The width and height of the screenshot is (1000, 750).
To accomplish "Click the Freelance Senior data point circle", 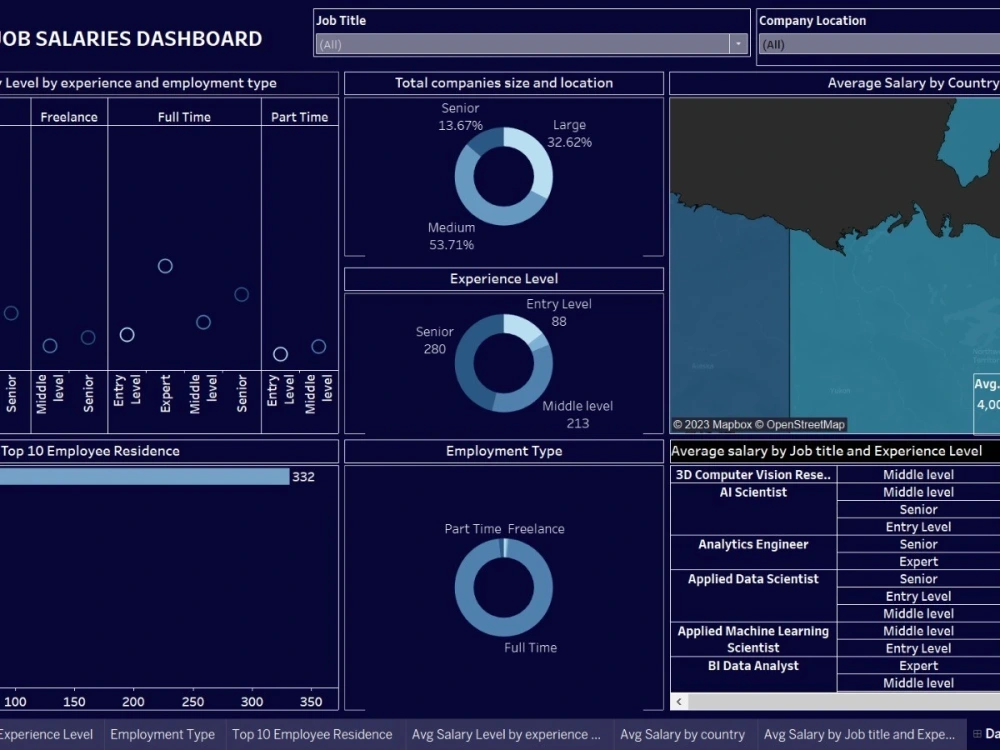I will pos(88,337).
